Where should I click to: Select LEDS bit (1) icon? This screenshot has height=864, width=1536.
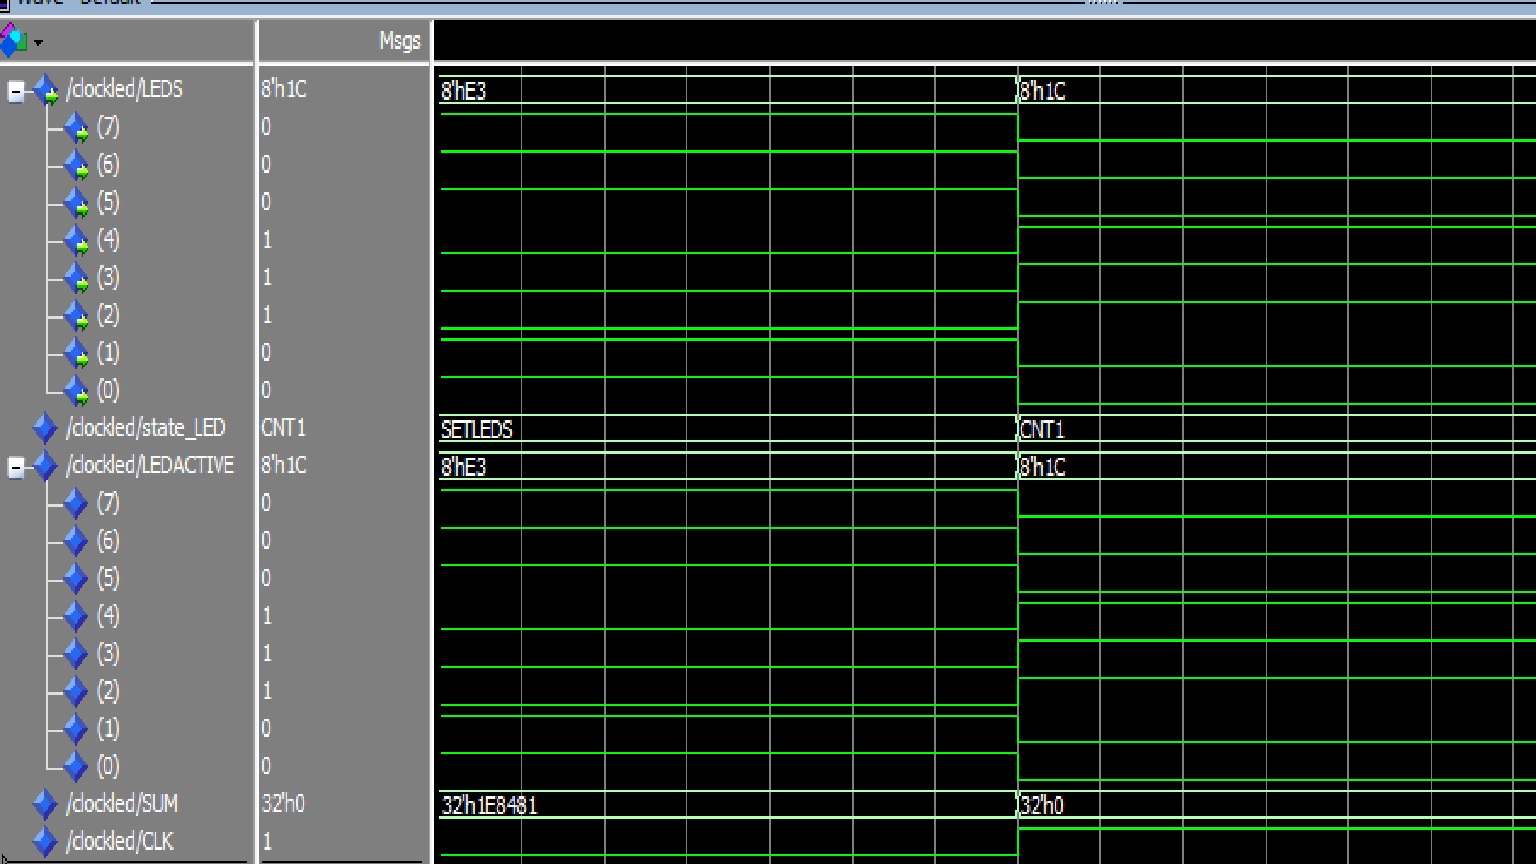76,353
